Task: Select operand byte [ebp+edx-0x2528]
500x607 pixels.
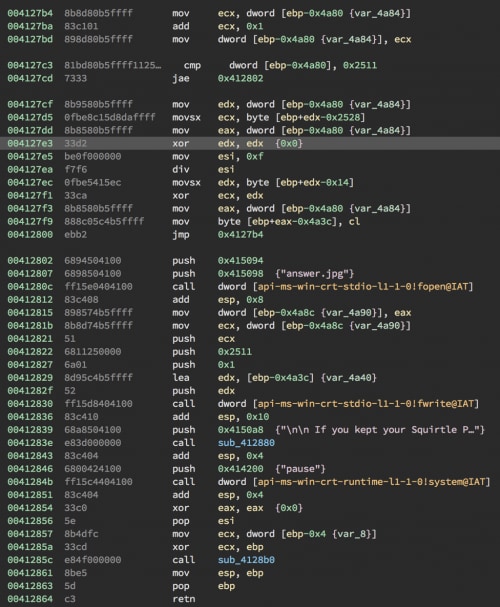Action: (306, 117)
